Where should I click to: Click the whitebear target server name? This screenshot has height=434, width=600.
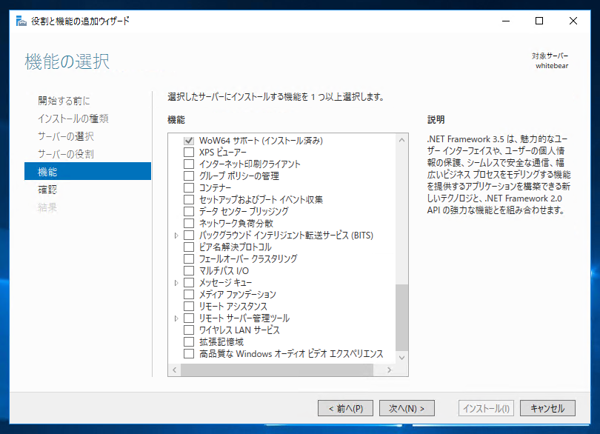coord(552,66)
